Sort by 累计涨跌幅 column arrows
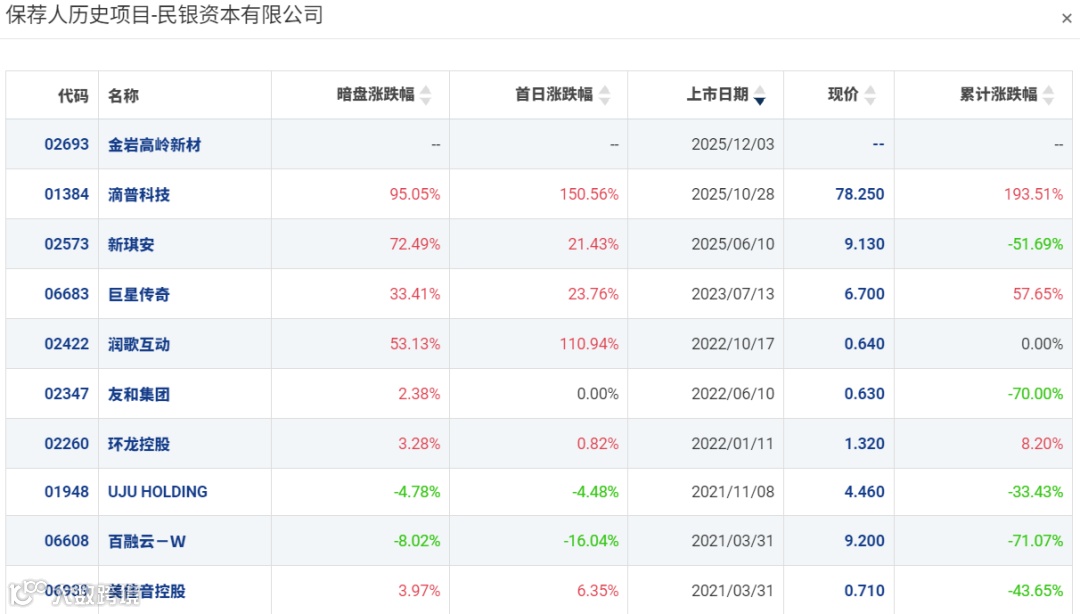Screen dimensions: 1080x614 coord(1048,95)
